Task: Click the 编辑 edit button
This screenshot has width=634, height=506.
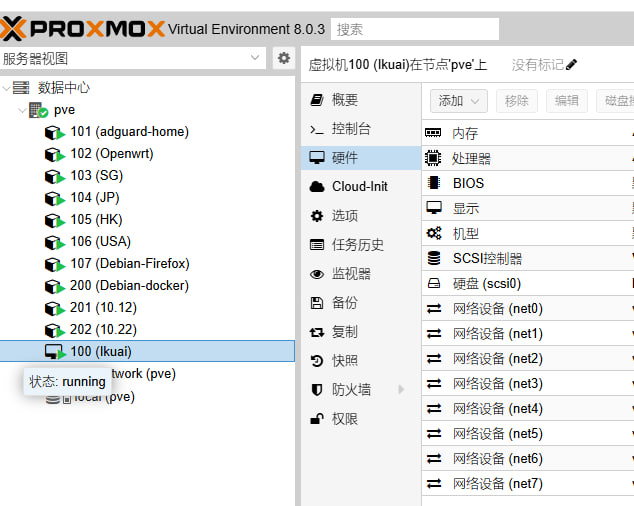Action: tap(566, 100)
